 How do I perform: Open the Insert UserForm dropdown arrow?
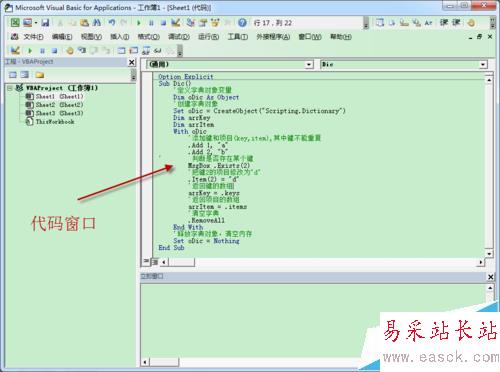(35, 23)
